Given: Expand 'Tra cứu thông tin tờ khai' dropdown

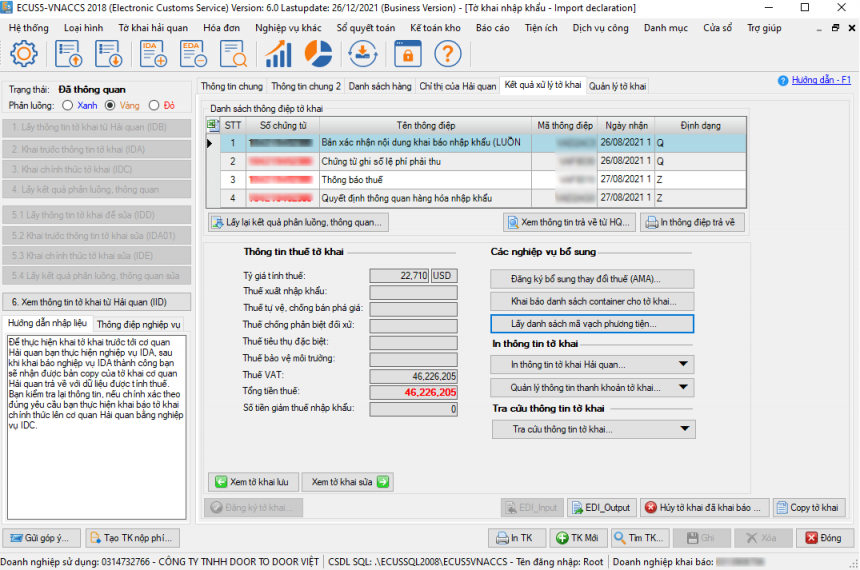Looking at the screenshot, I should (x=684, y=429).
